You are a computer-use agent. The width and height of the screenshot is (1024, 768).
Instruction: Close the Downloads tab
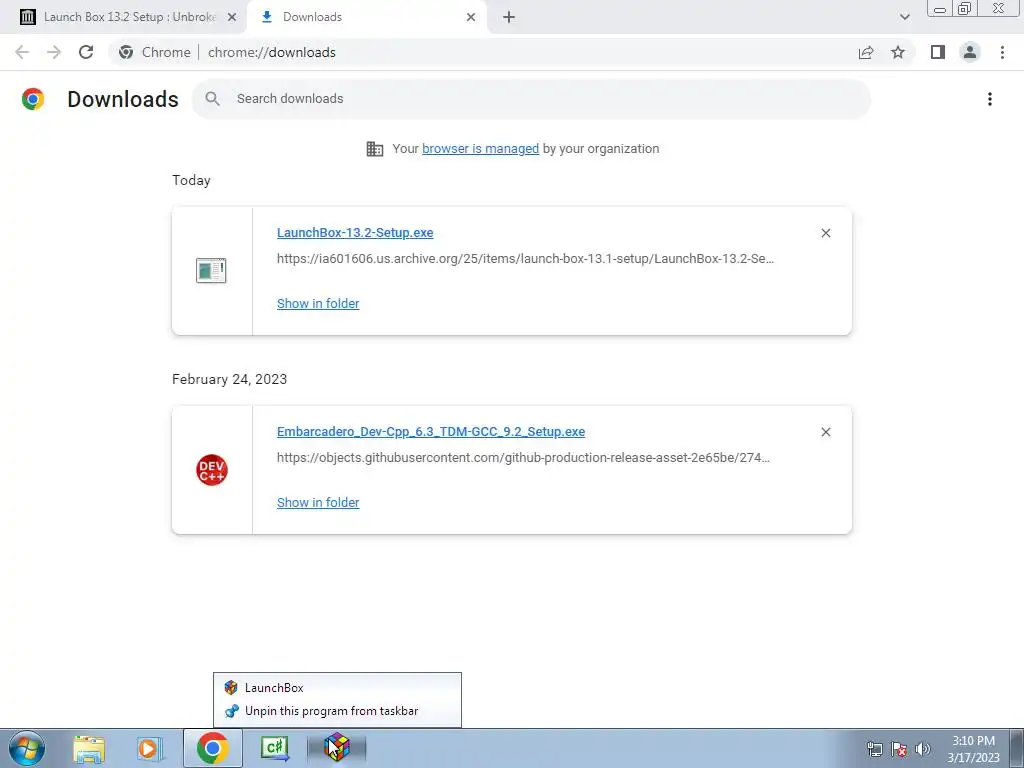[x=471, y=17]
